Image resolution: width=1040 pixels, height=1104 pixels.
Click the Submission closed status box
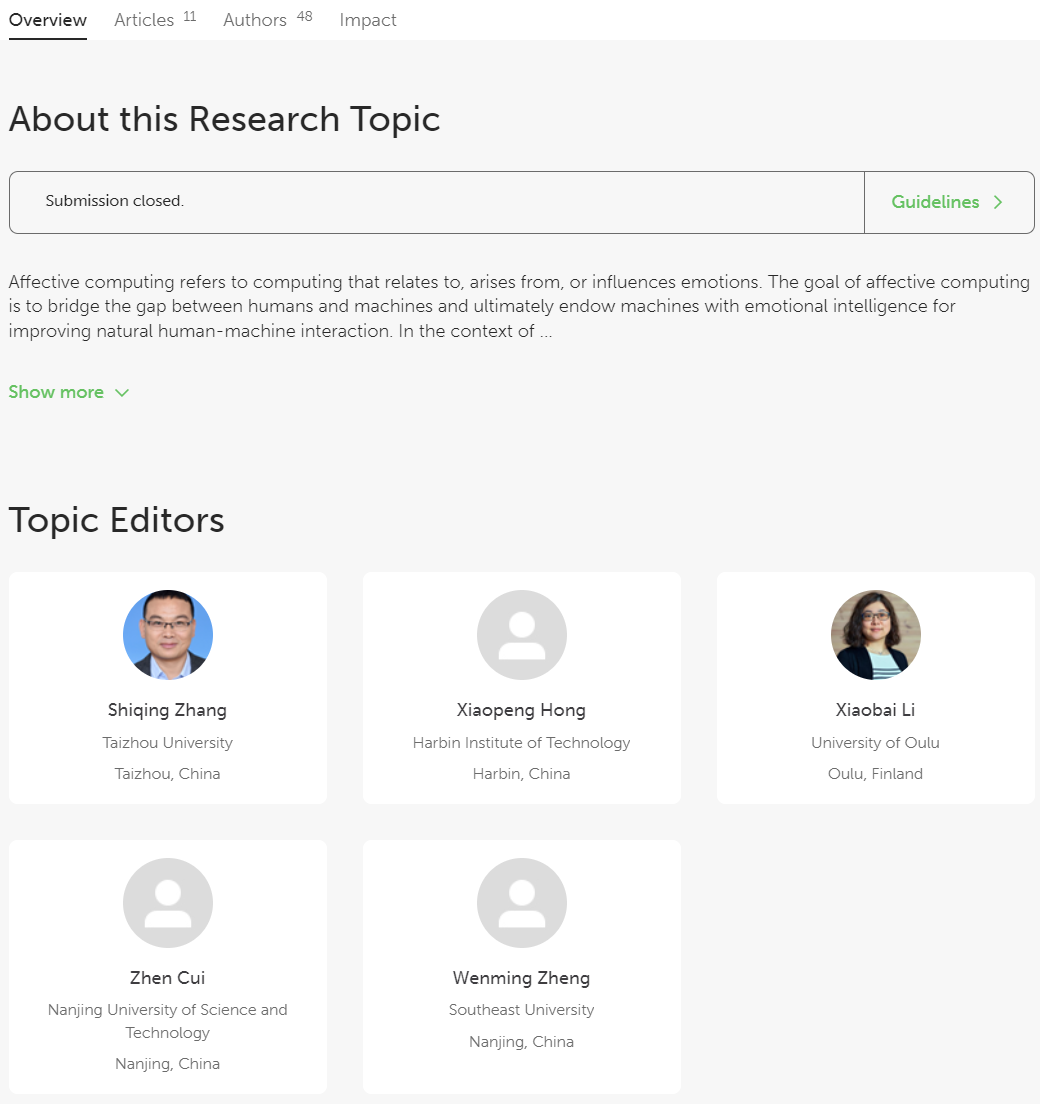436,202
